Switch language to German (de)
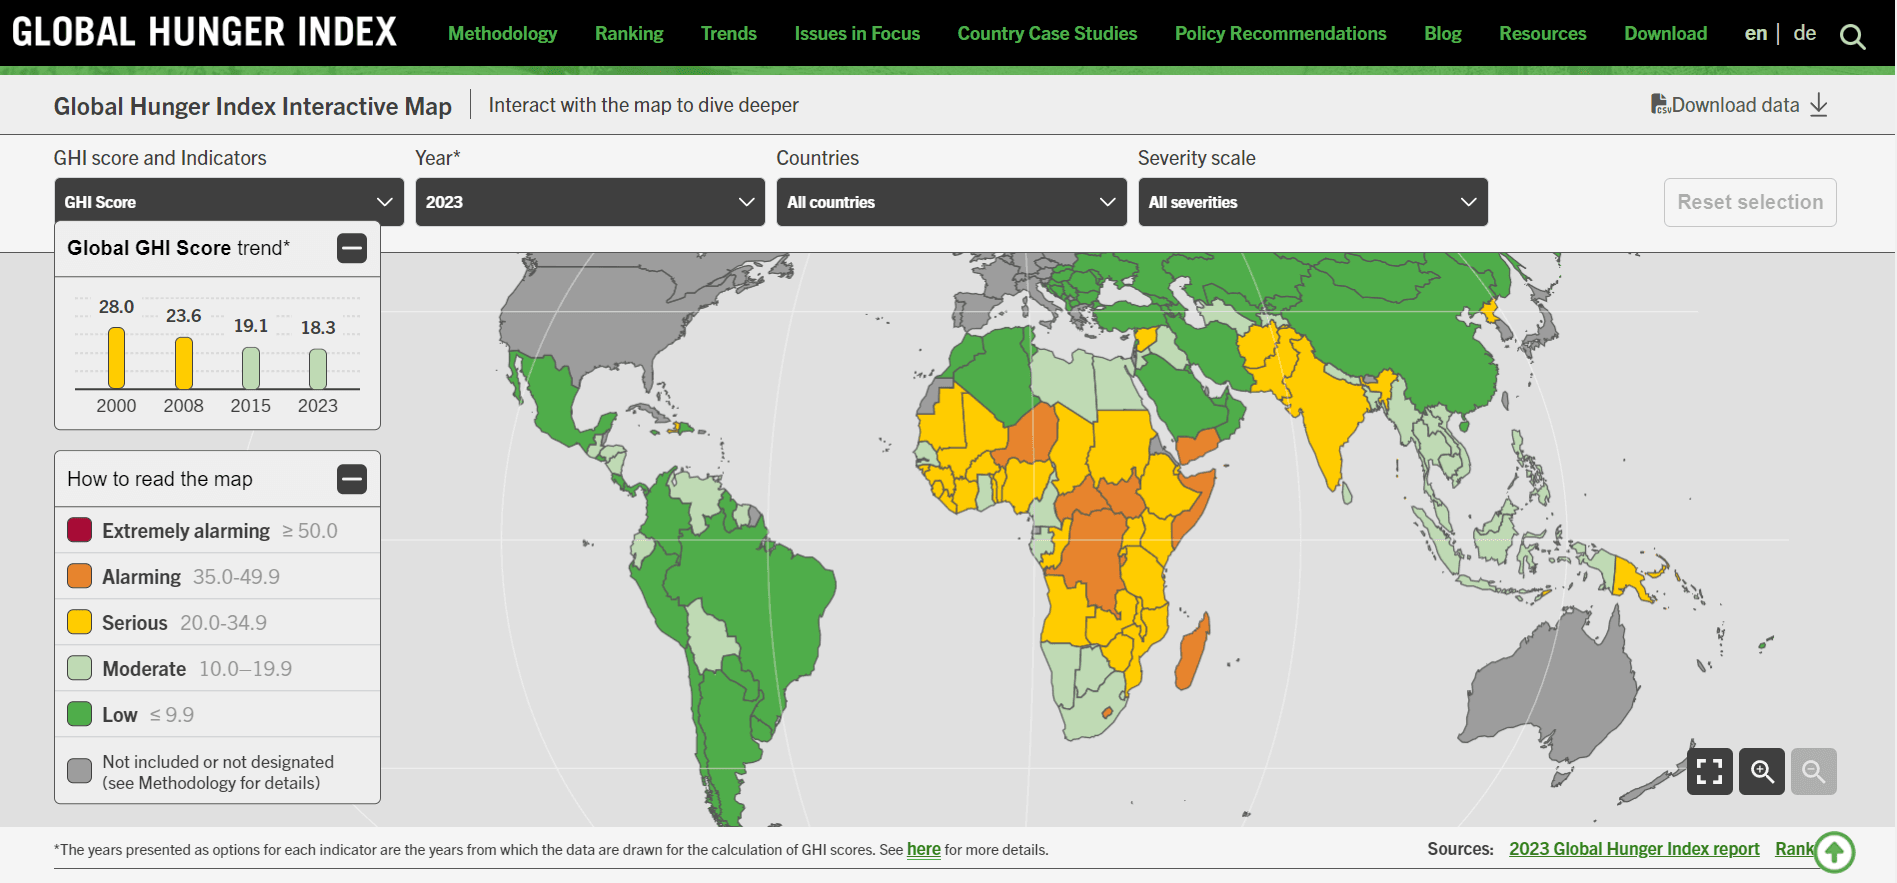This screenshot has height=883, width=1897. tap(1804, 33)
